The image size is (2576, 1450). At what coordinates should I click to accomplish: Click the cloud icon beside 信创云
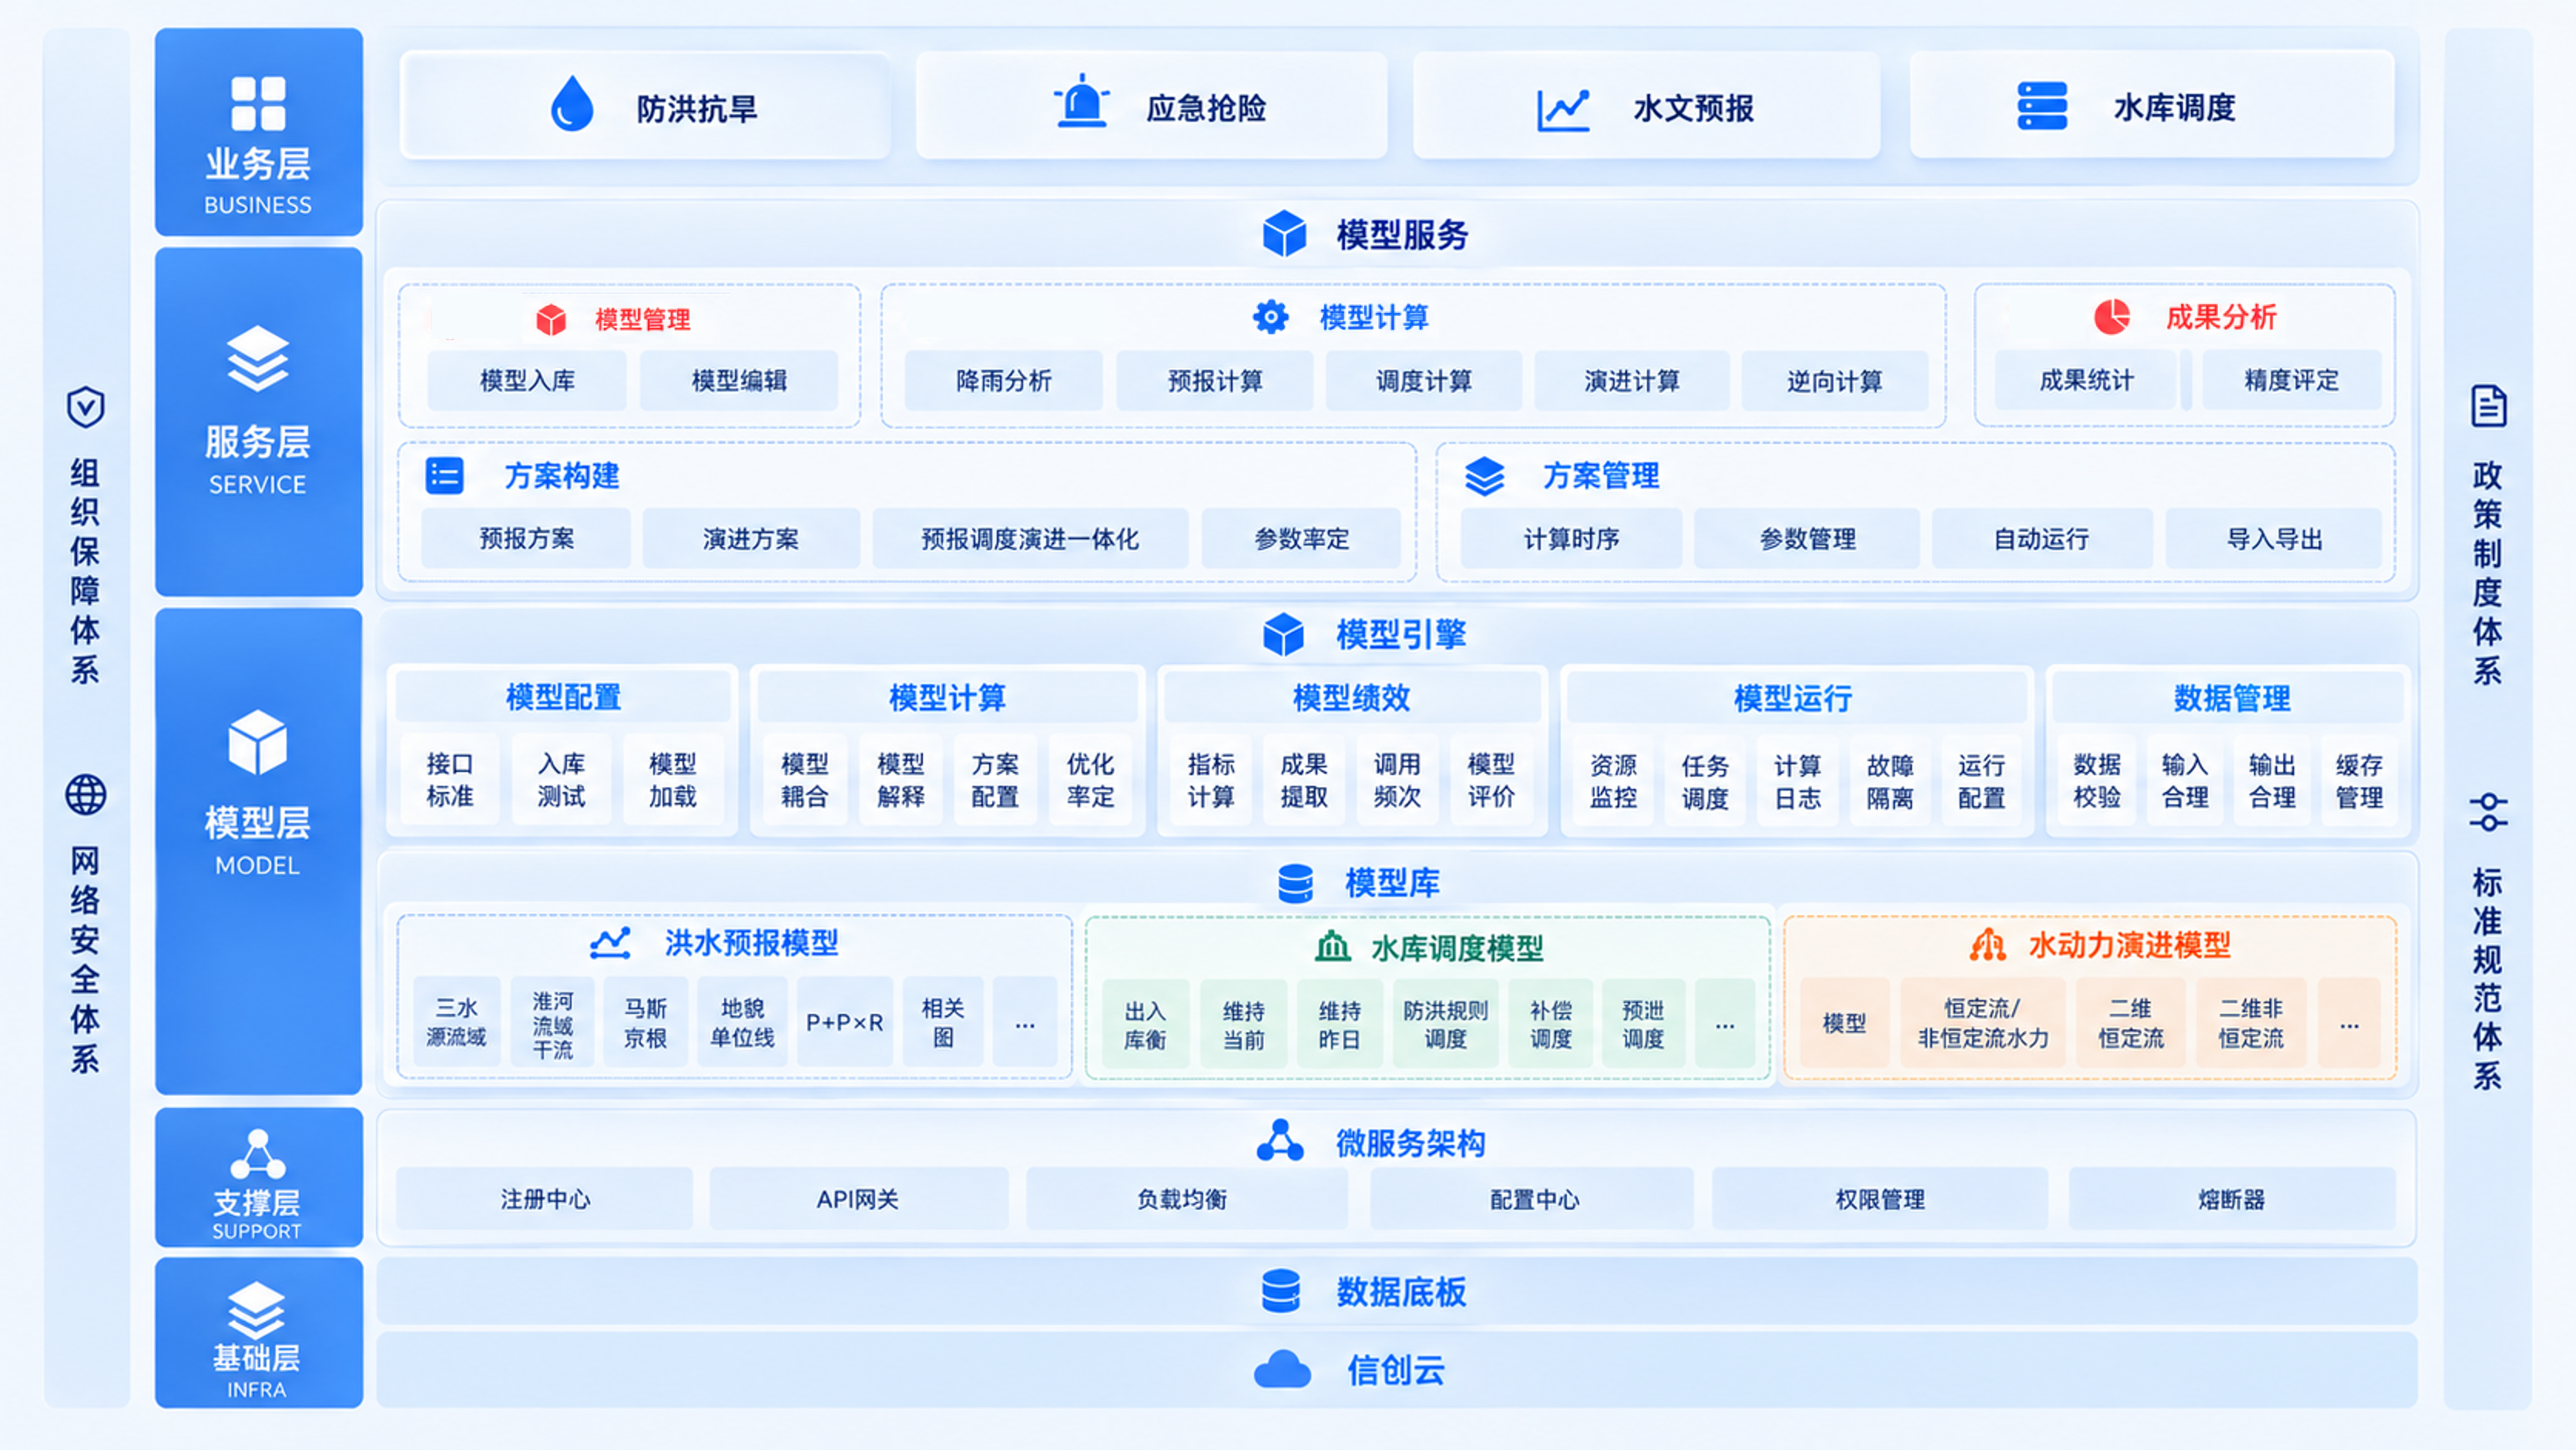[x=1282, y=1370]
